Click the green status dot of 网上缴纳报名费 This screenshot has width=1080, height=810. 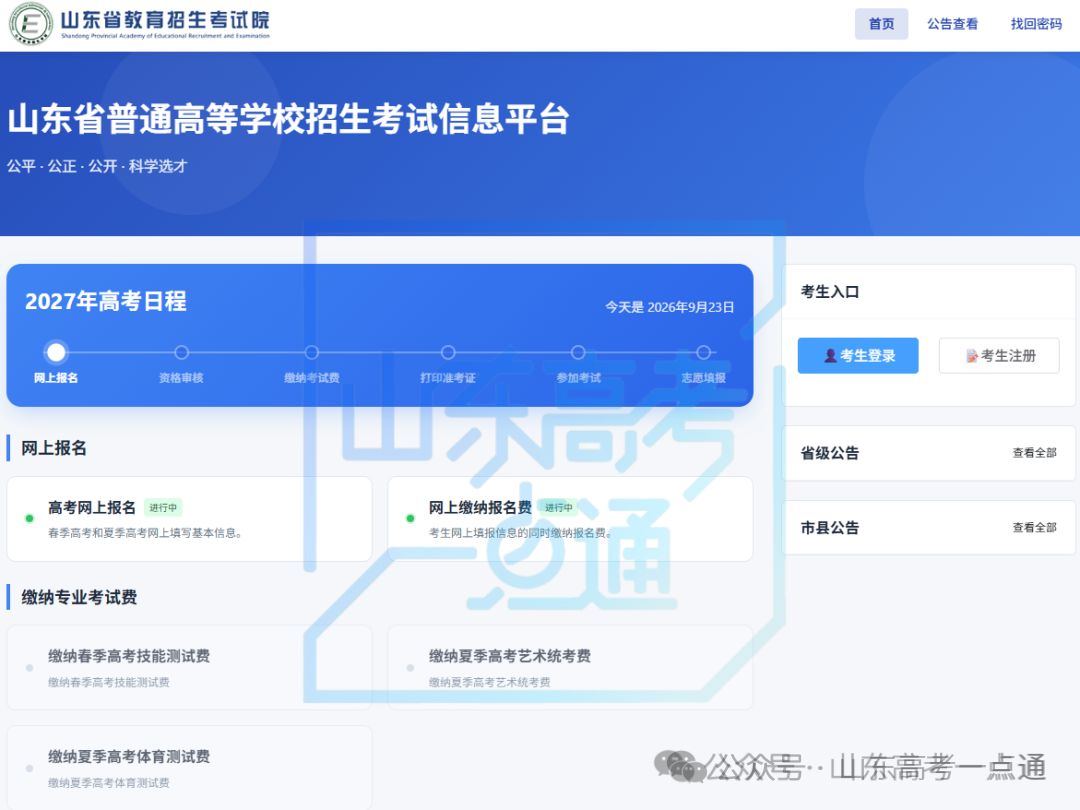[410, 519]
